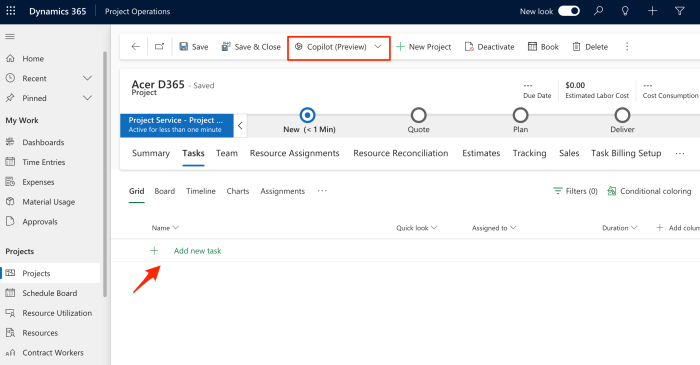Viewport: 700px width, 365px height.
Task: Select the New stage circle
Action: (x=307, y=115)
